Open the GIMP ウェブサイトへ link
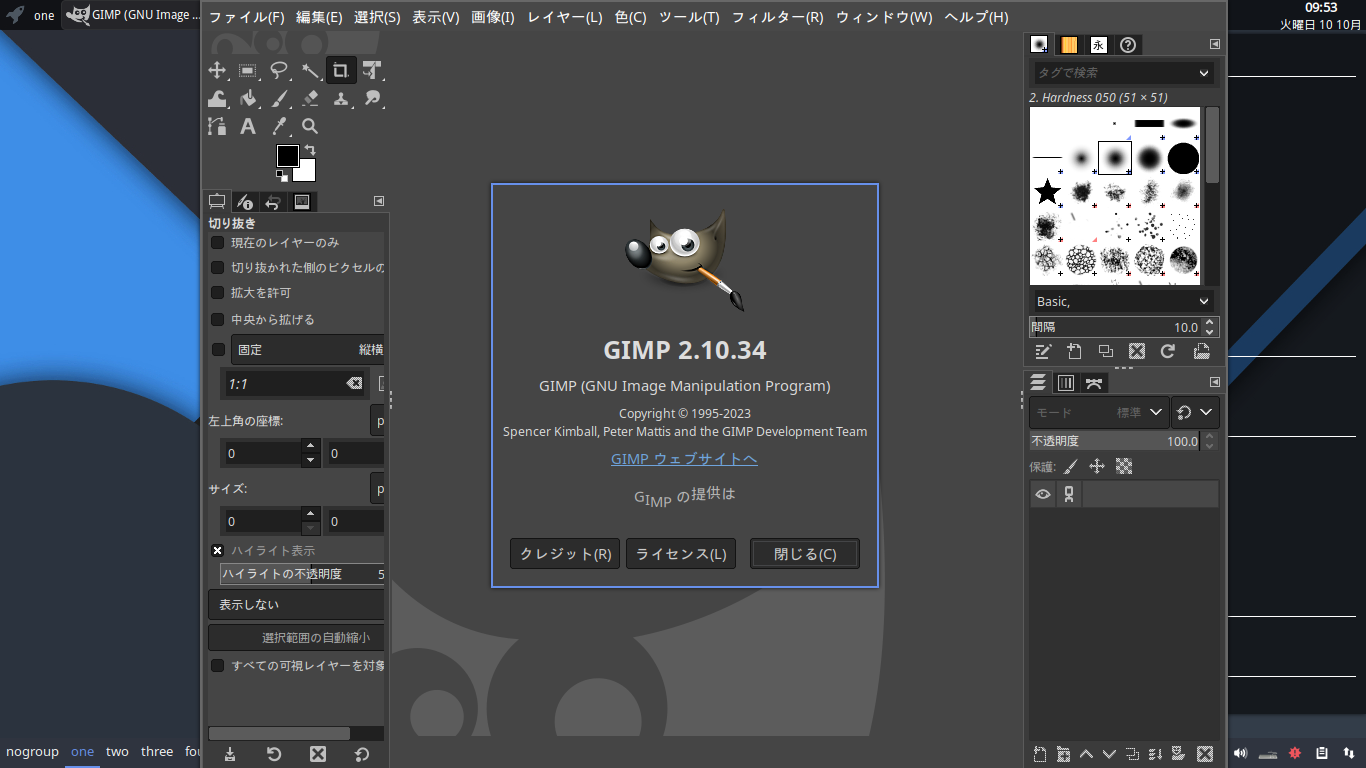1366x768 pixels. (684, 459)
